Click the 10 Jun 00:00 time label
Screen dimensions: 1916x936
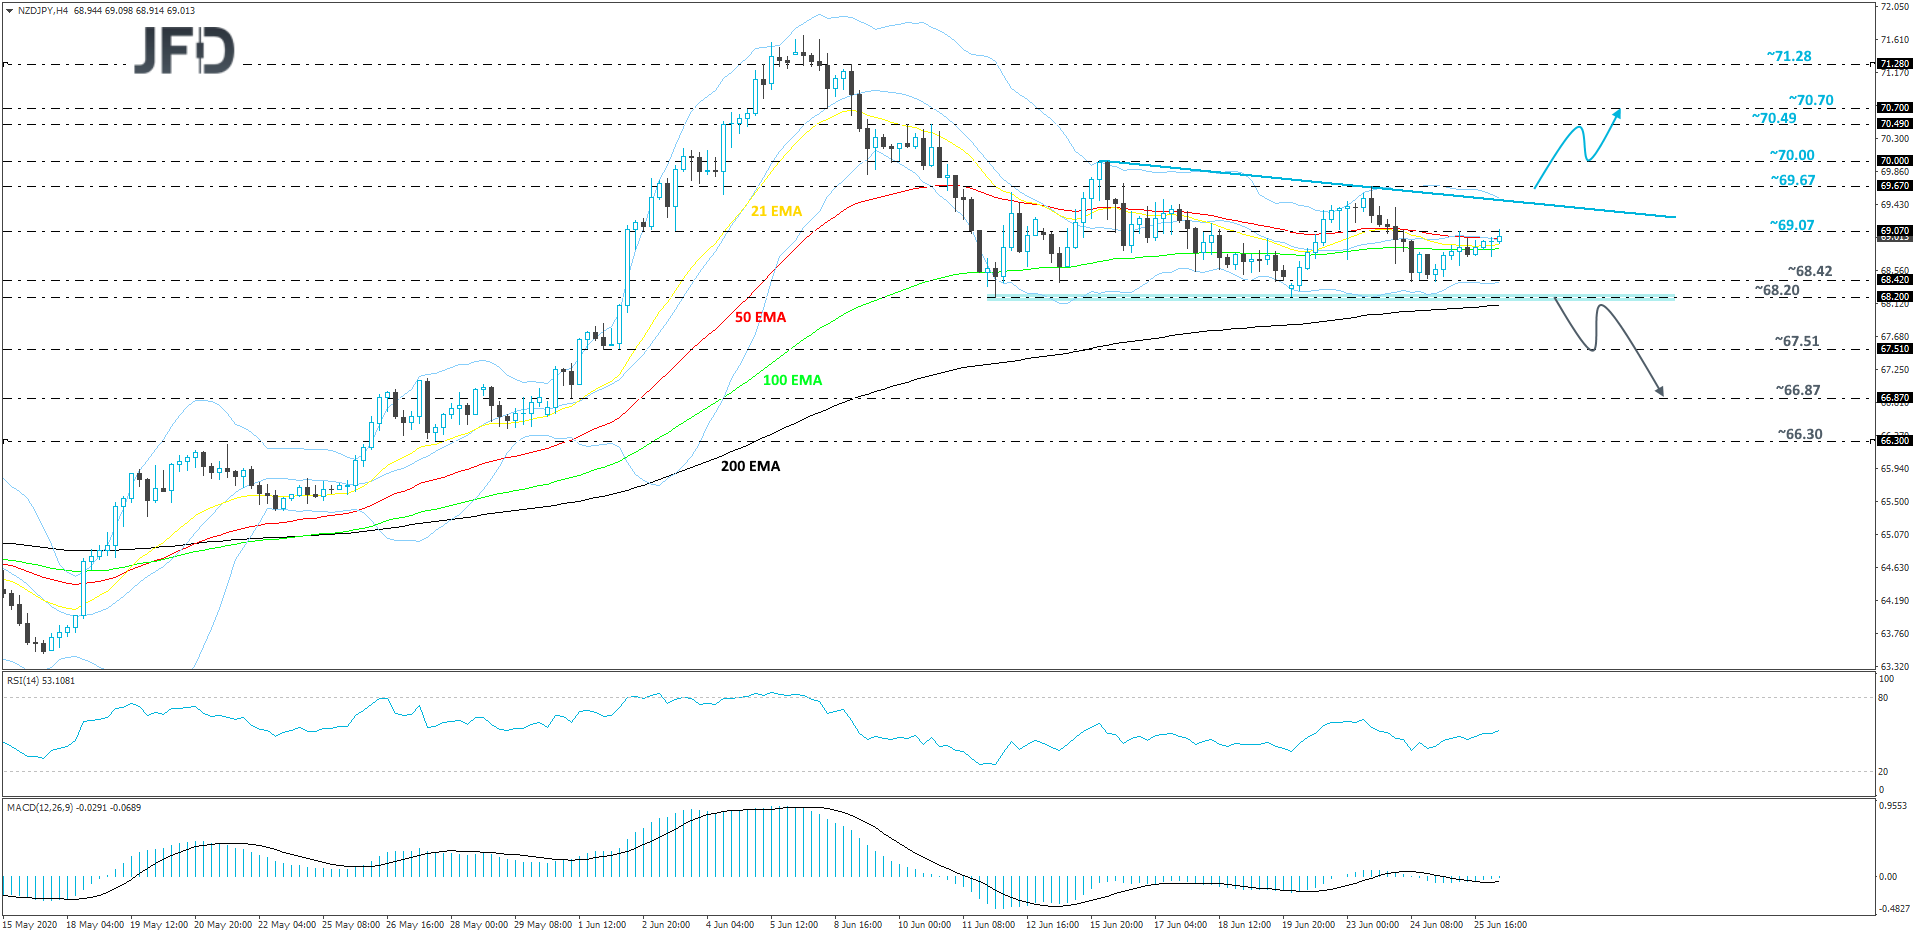(924, 925)
